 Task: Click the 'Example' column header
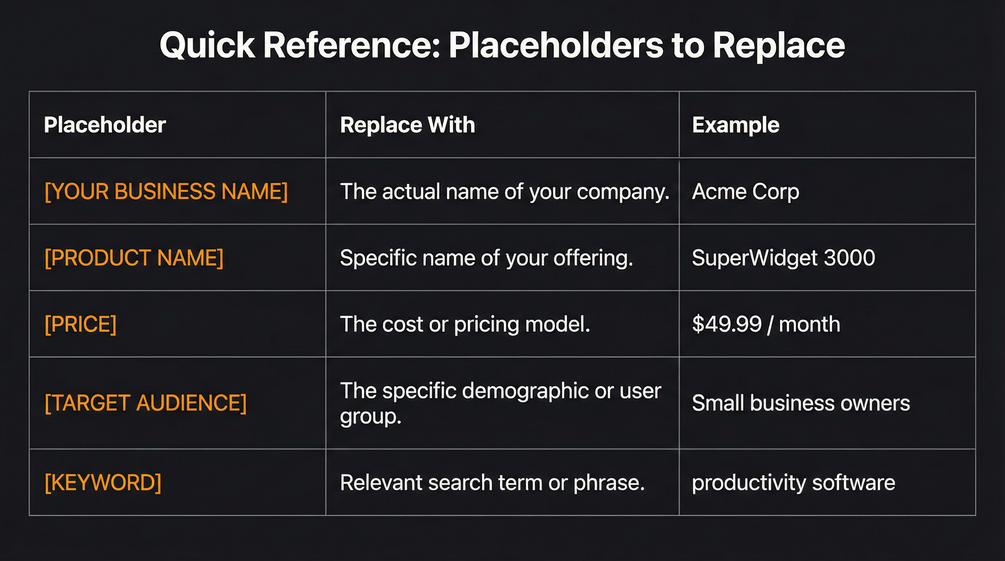(x=735, y=125)
